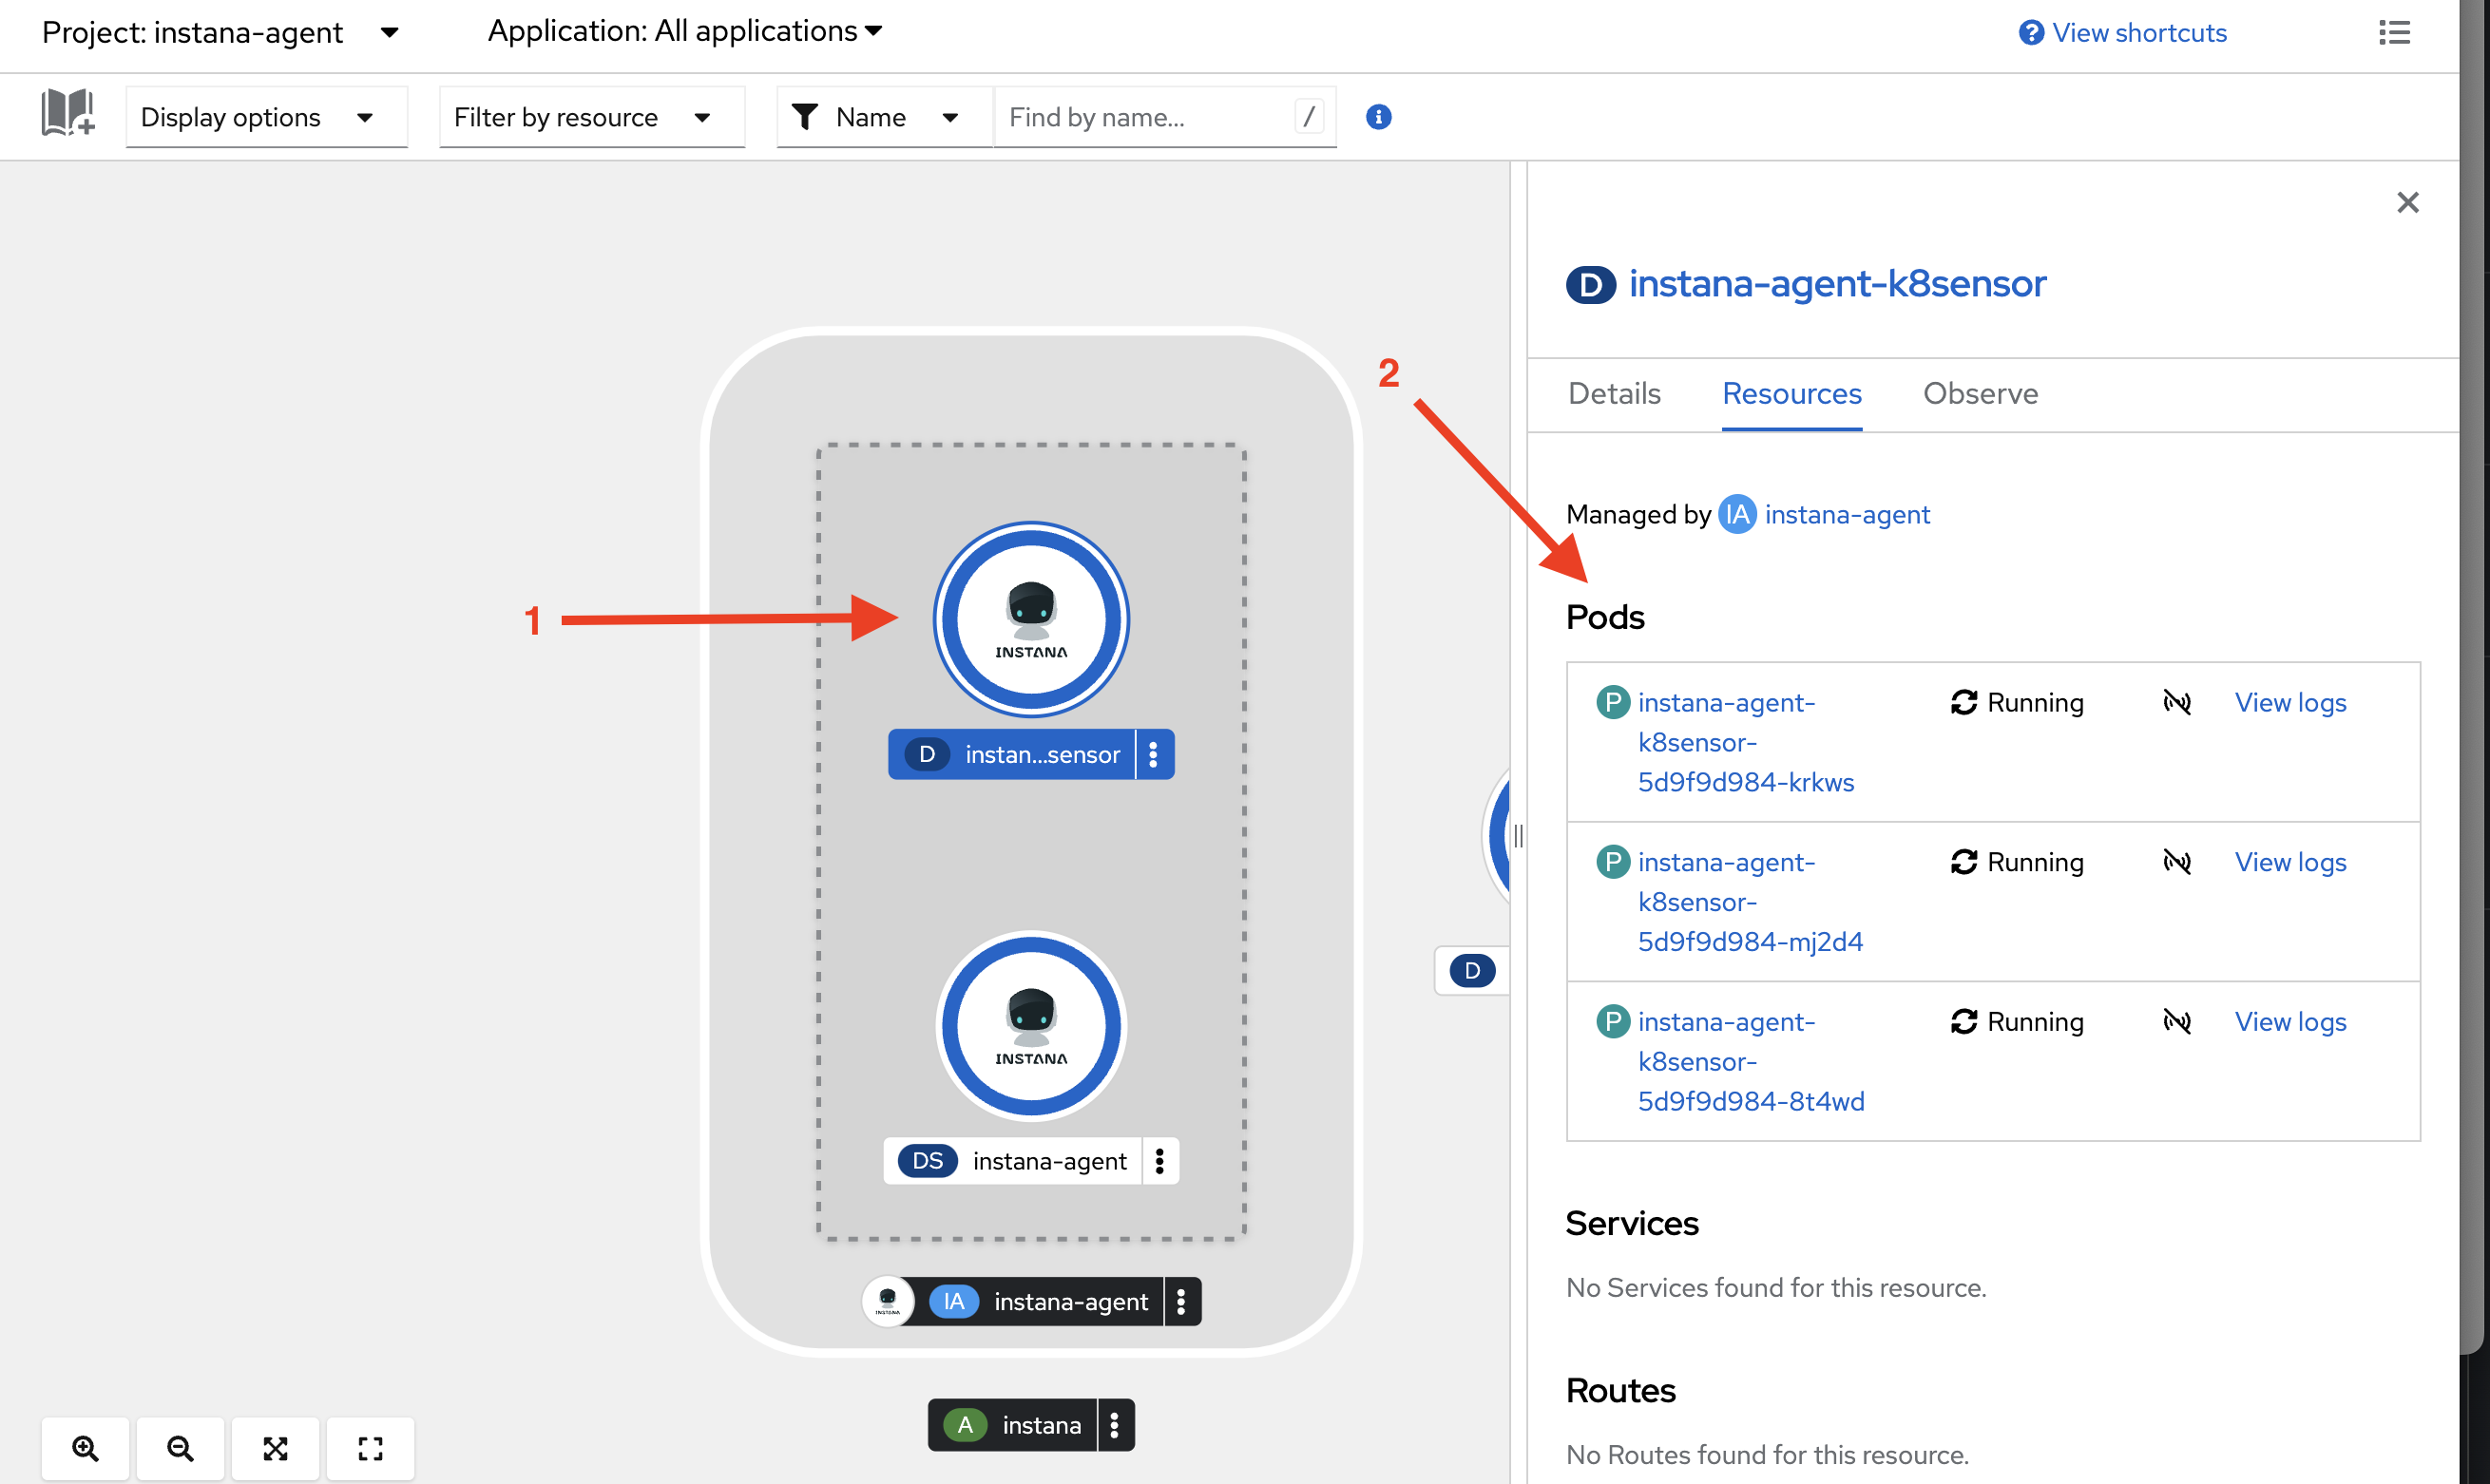Open the Details tab
The width and height of the screenshot is (2490, 1484).
[x=1614, y=394]
